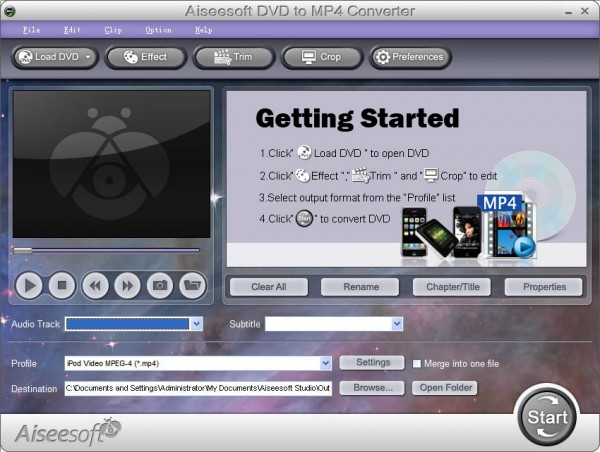Expand the Subtitle dropdown
This screenshot has width=600, height=452.
click(397, 324)
